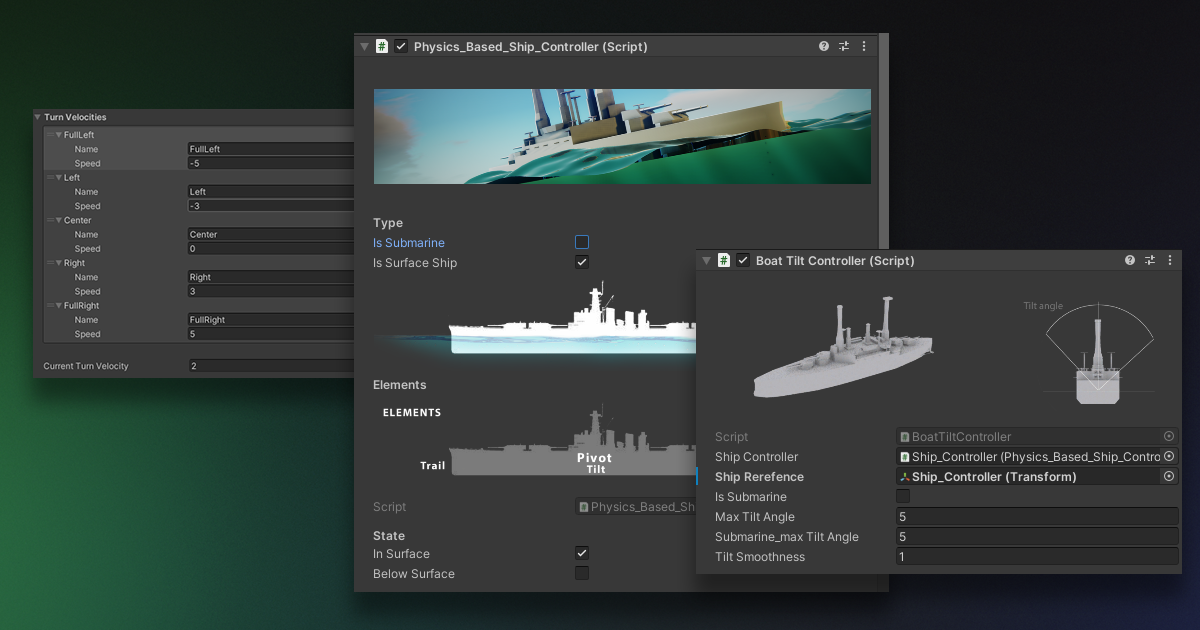Enable the Is Submarine checkbox
Screen dimensions: 1200x630
tap(581, 242)
